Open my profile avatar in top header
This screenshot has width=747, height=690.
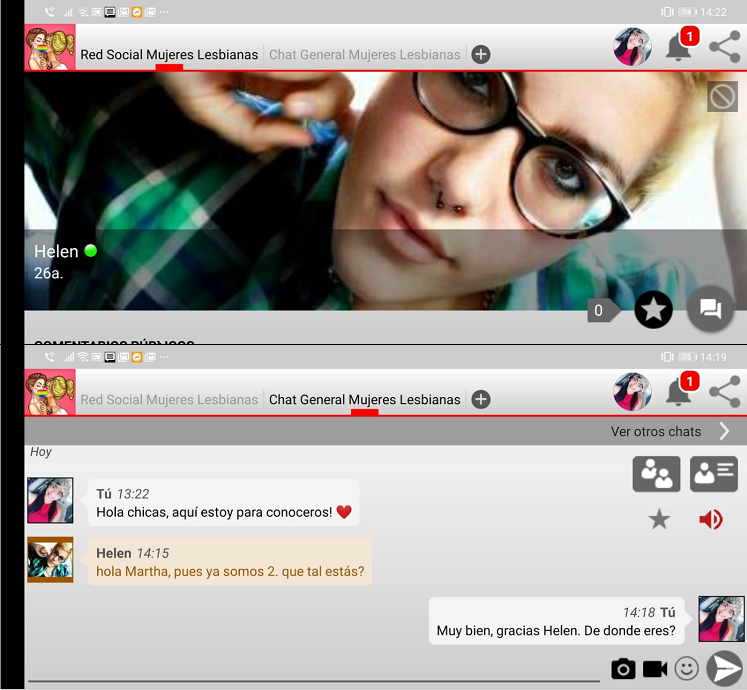point(632,47)
